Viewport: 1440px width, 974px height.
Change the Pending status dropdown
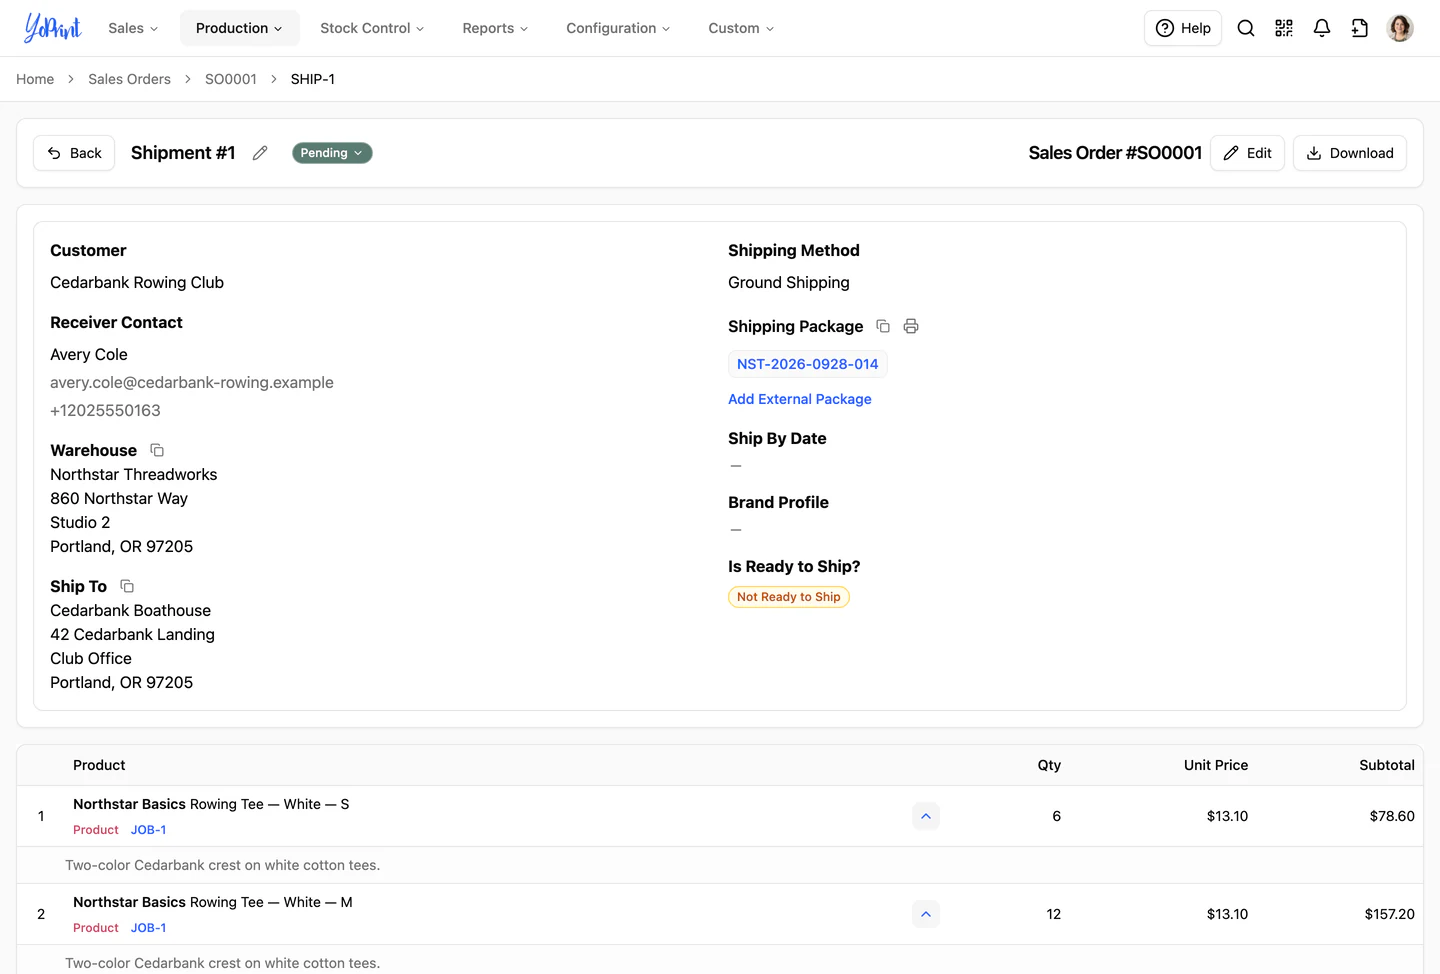coord(332,153)
